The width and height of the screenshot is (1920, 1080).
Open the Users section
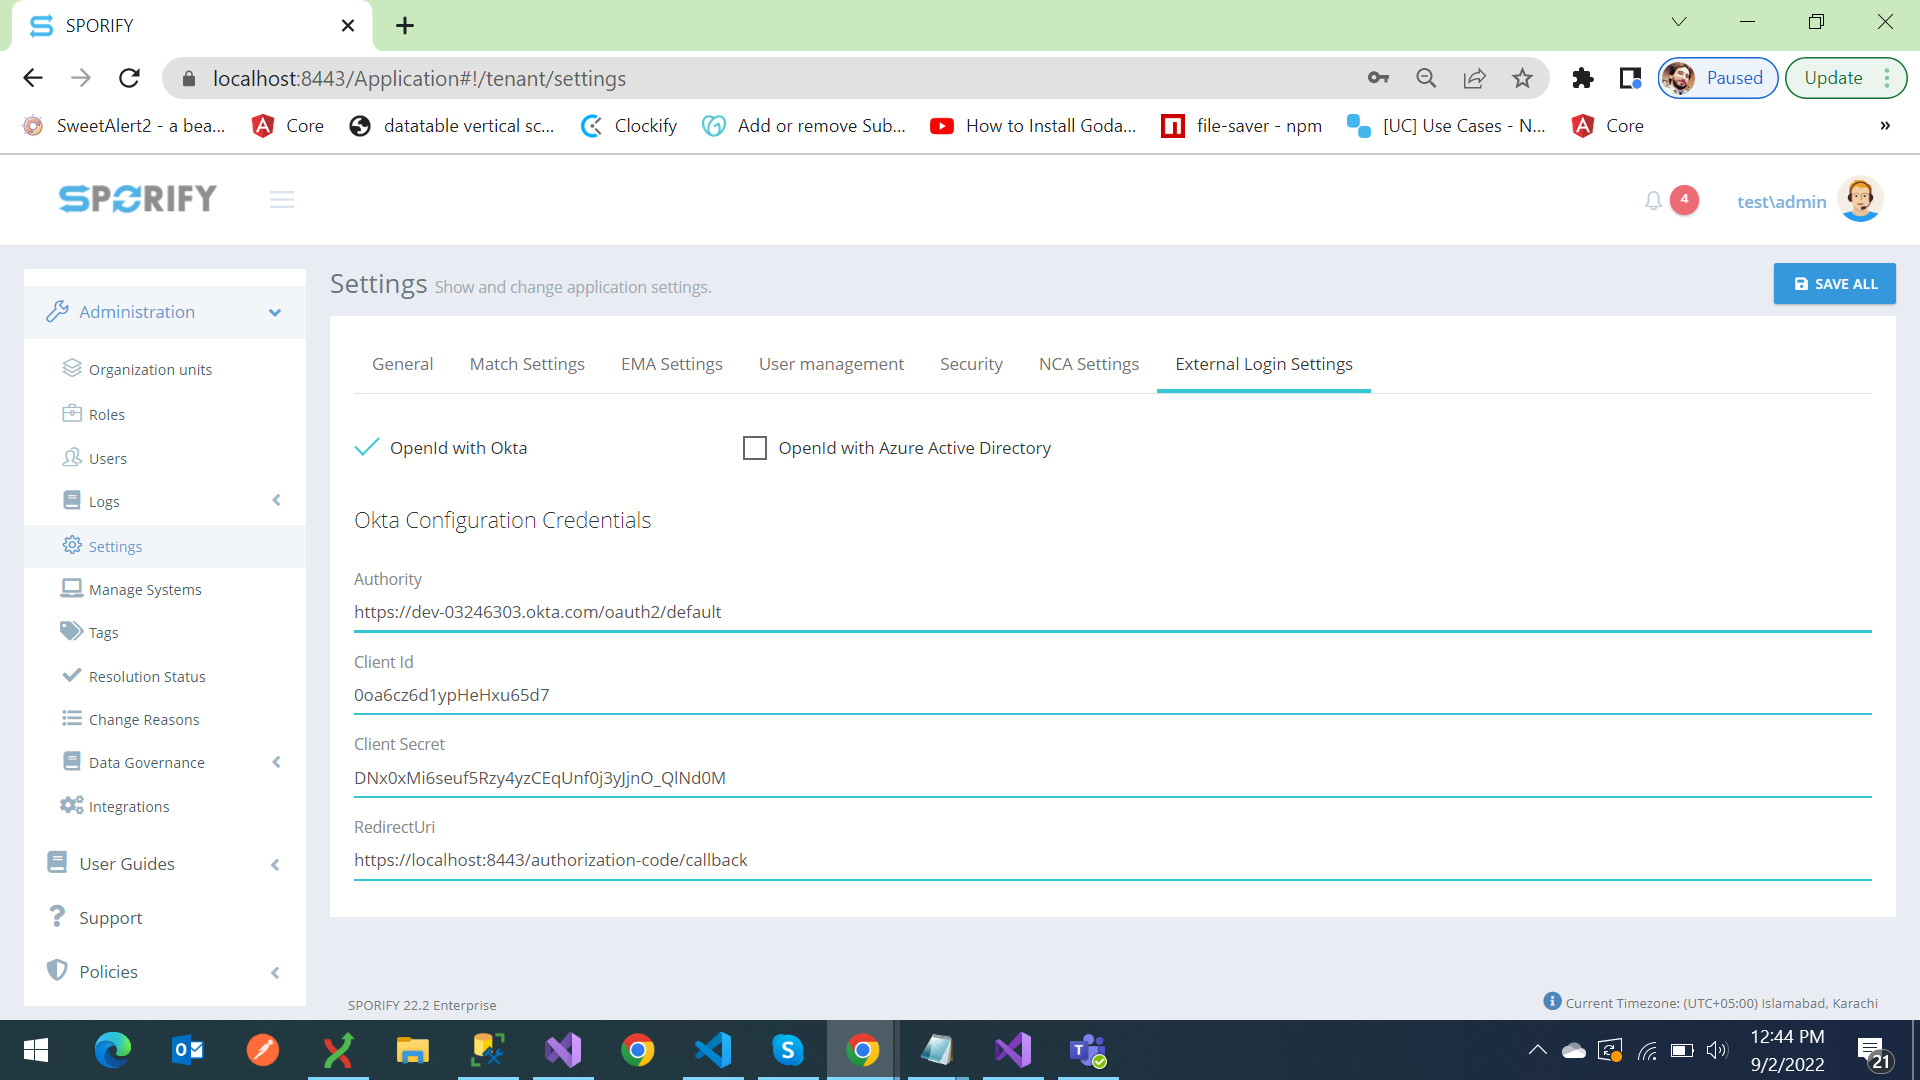tap(107, 458)
